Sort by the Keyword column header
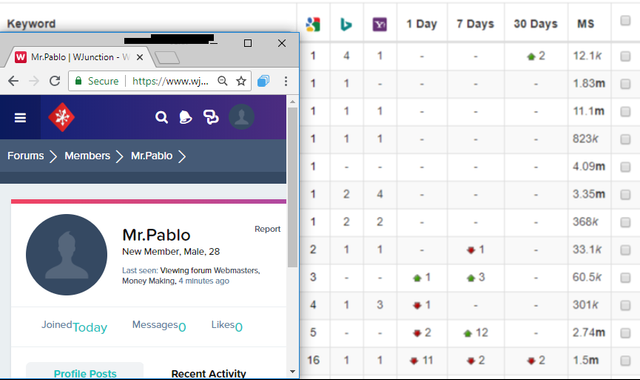Image resolution: width=640 pixels, height=380 pixels. 31,24
